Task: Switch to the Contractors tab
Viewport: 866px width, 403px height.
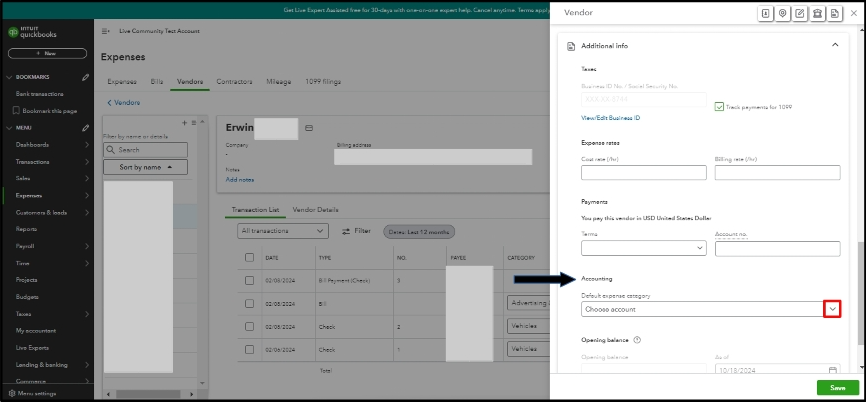Action: click(x=235, y=81)
